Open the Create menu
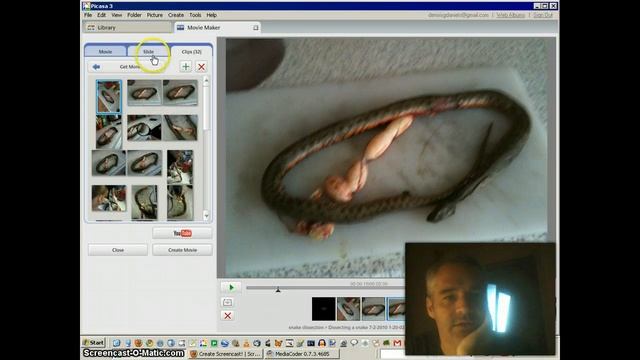This screenshot has height=360, width=640. point(176,15)
